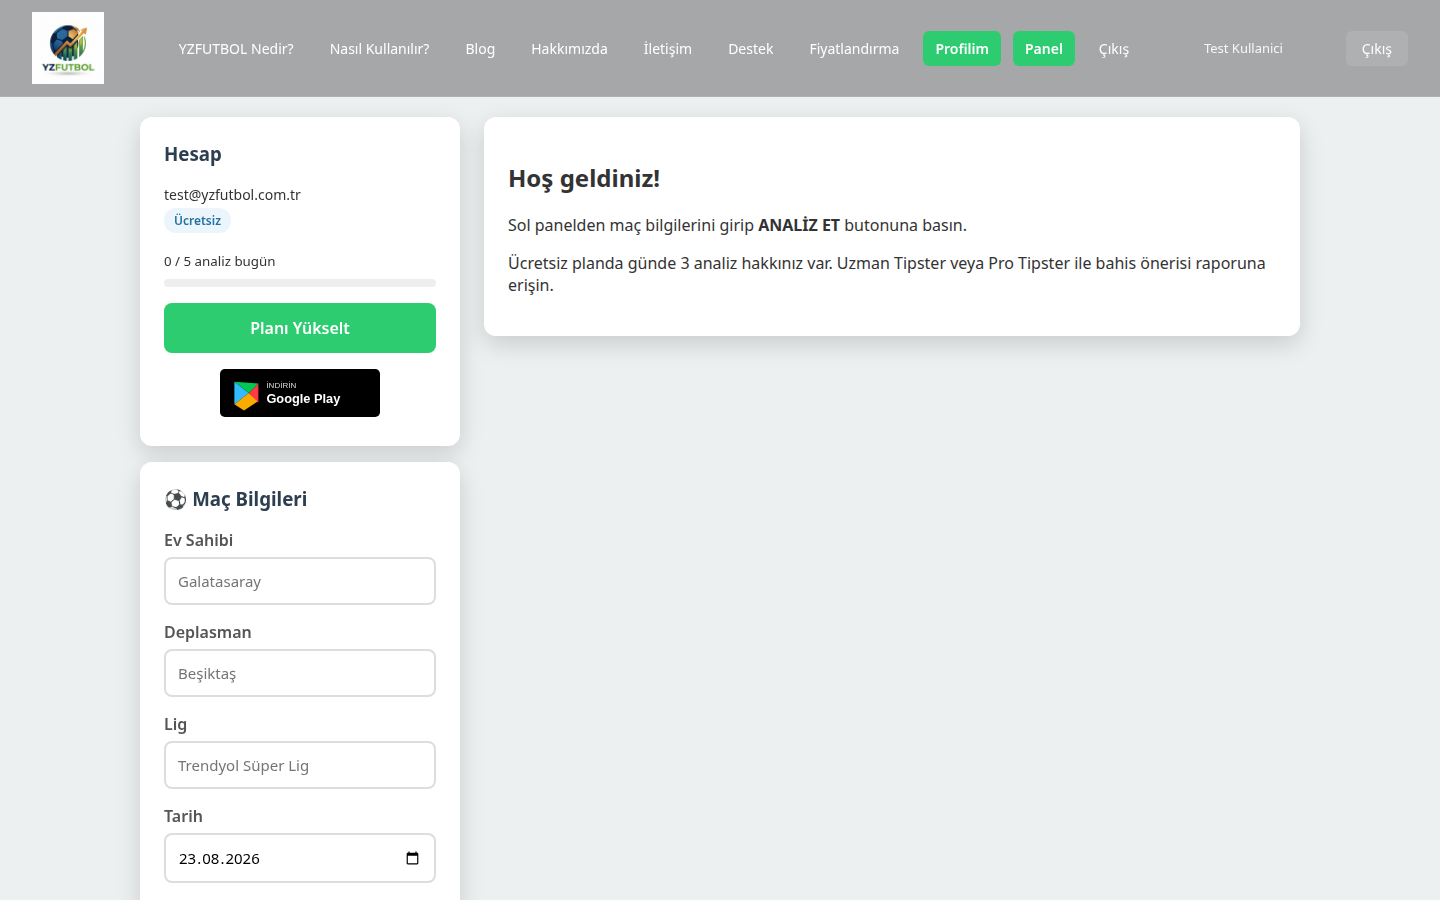1440x900 pixels.
Task: Open the YZFUTBOL Nedir? menu item
Action: pyautogui.click(x=236, y=48)
